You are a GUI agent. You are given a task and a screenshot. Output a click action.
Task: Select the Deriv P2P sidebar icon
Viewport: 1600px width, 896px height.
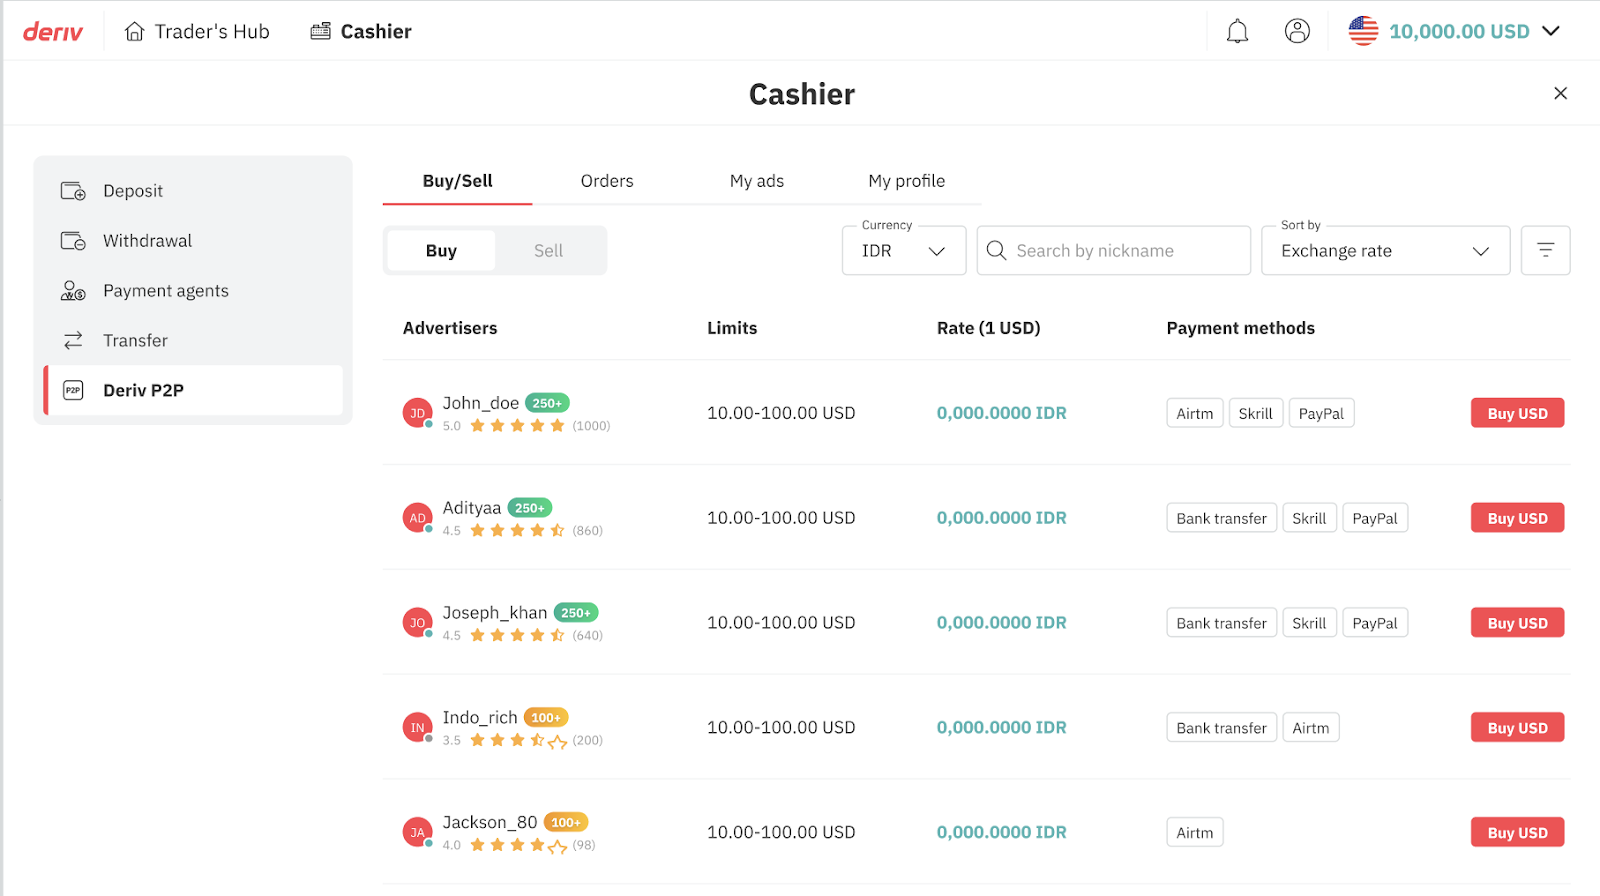pyautogui.click(x=72, y=390)
